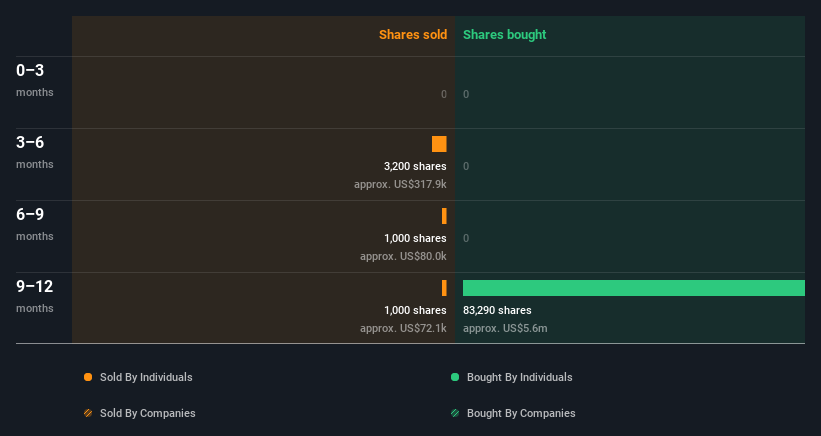Click the 1,000 shares label in 9–12 months row
The width and height of the screenshot is (821, 436).
[415, 310]
